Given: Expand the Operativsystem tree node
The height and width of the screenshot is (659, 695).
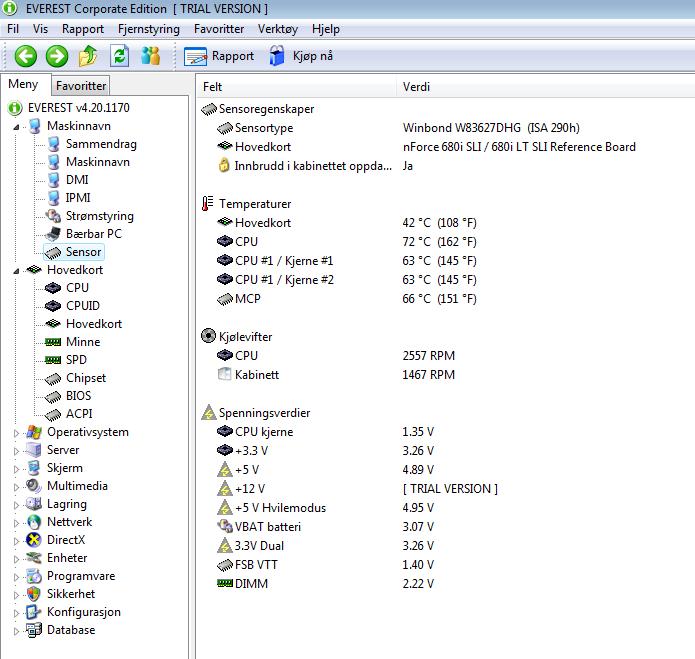Looking at the screenshot, I should tap(16, 433).
